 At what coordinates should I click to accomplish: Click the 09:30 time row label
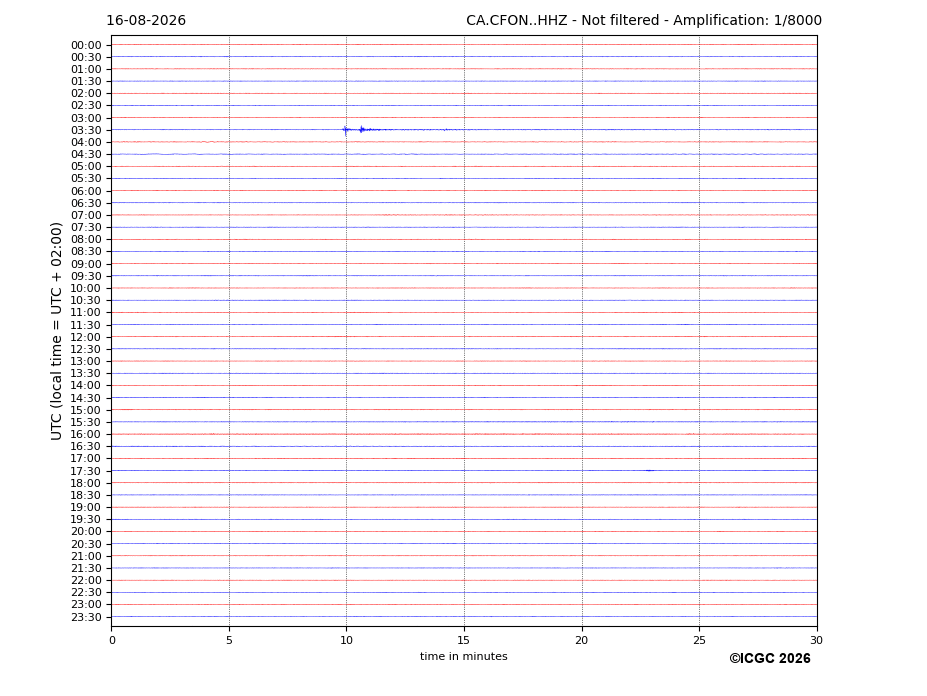coord(86,276)
